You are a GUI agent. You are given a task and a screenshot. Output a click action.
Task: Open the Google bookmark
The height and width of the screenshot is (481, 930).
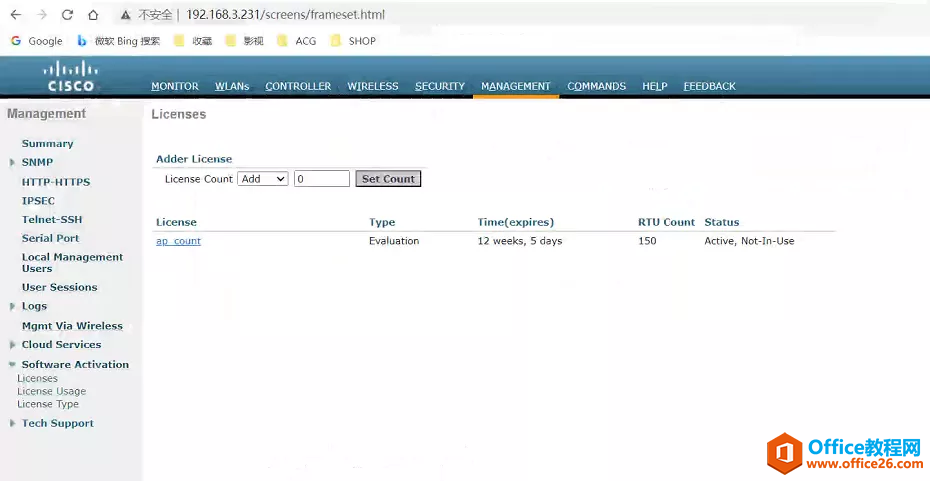(37, 41)
